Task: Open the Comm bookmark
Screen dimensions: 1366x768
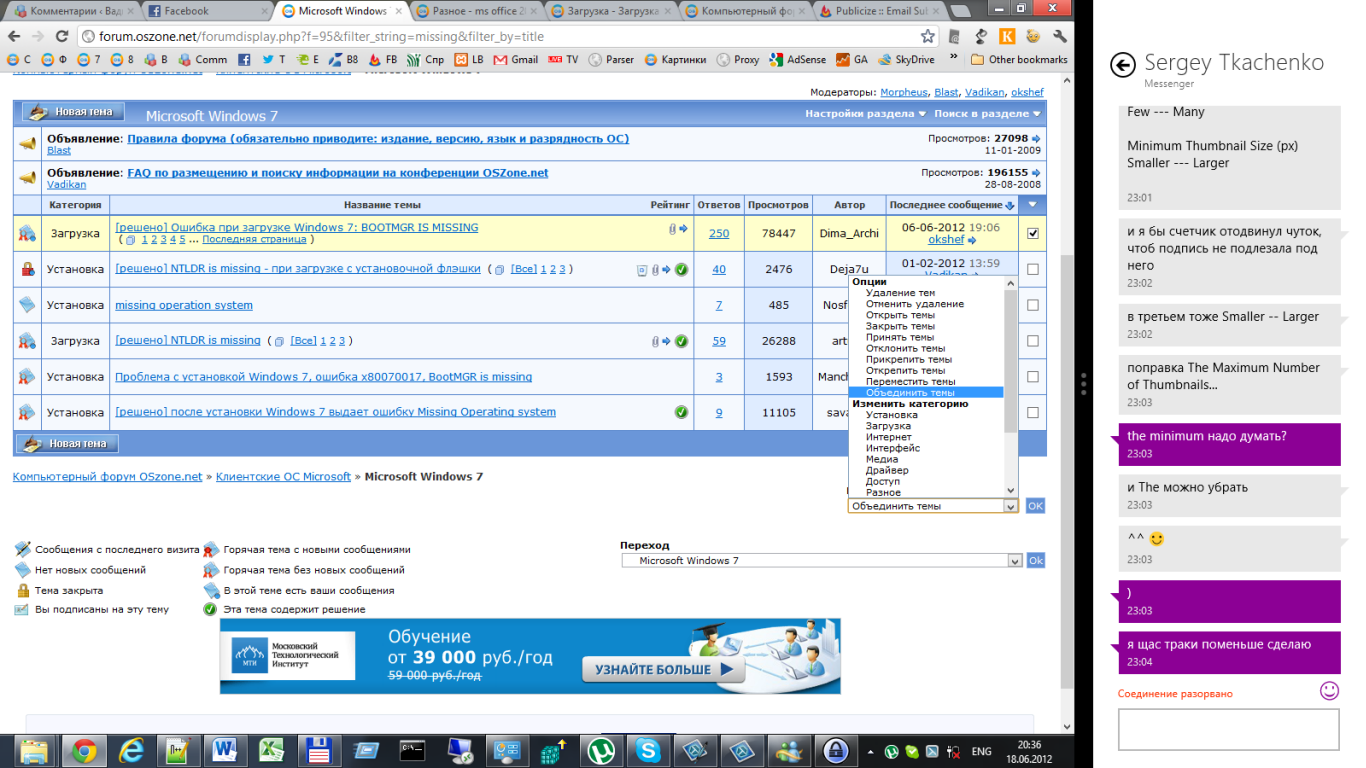Action: pos(203,60)
